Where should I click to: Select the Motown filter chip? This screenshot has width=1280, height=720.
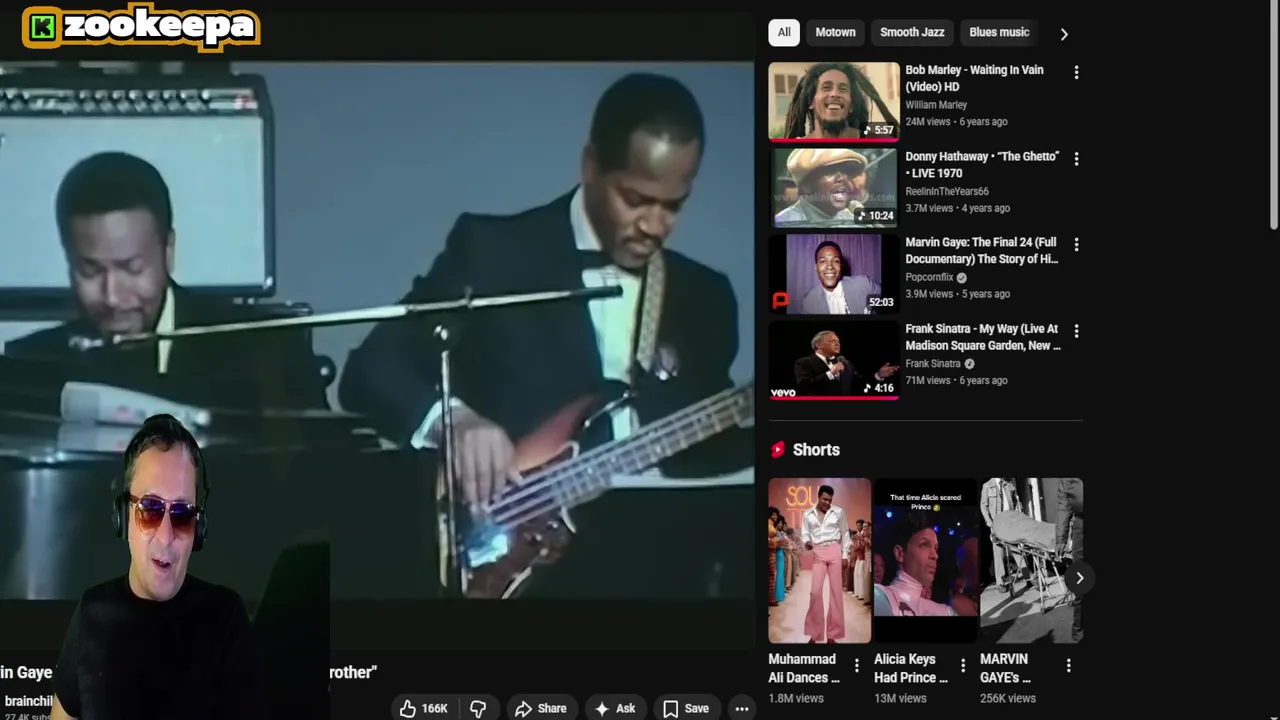point(835,32)
